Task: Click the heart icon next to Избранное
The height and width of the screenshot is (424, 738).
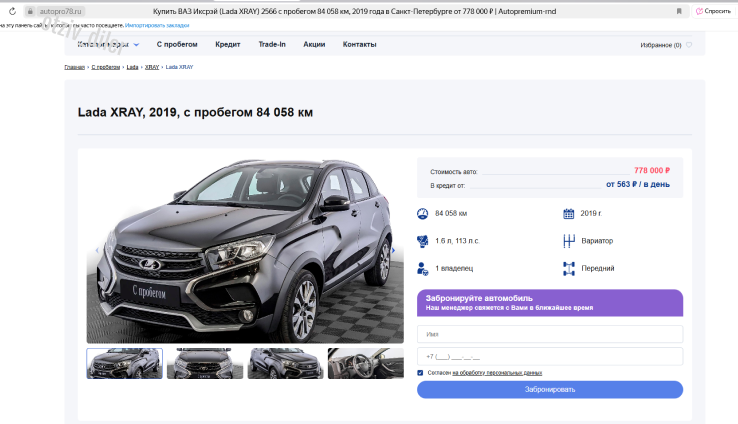Action: [689, 45]
